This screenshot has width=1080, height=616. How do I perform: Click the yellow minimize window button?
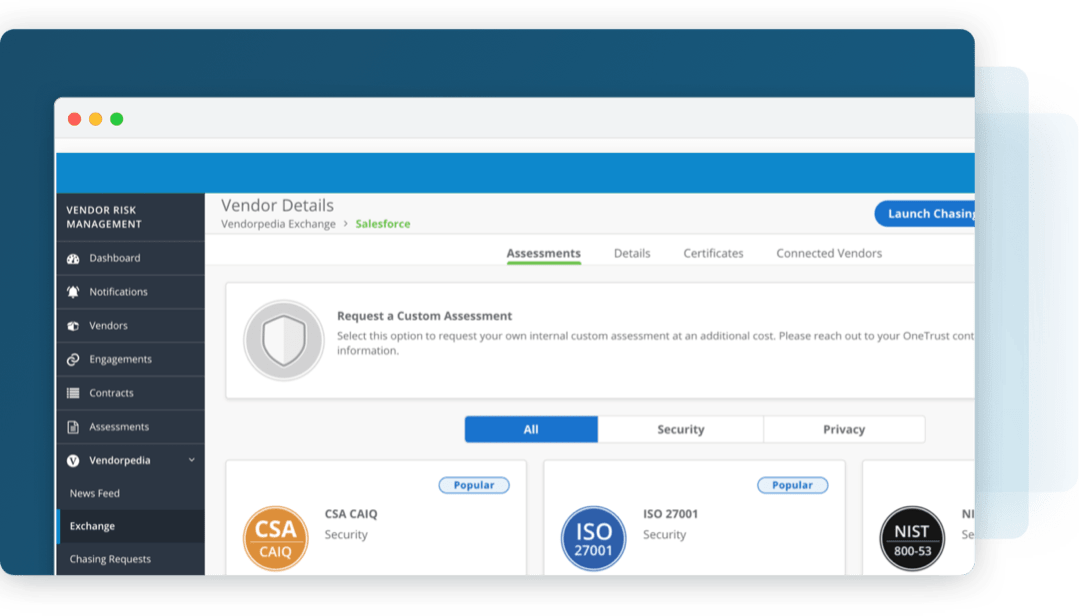point(96,119)
